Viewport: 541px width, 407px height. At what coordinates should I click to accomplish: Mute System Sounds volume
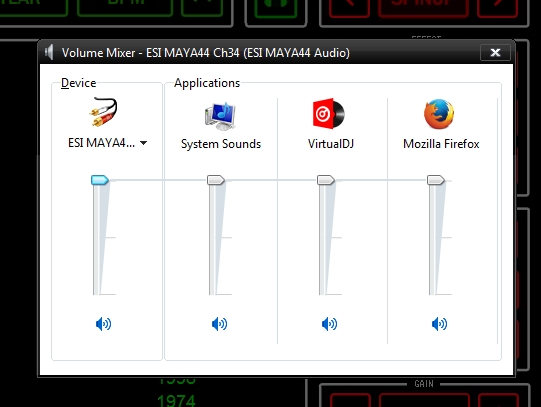point(219,324)
